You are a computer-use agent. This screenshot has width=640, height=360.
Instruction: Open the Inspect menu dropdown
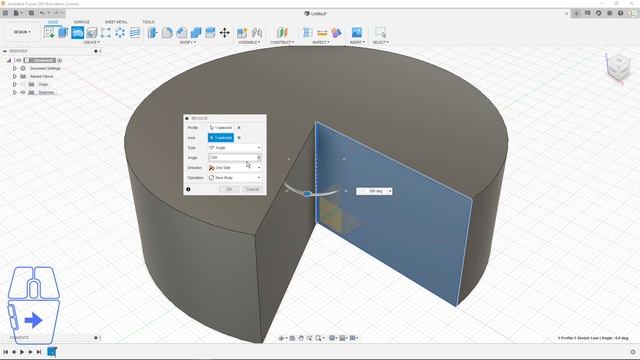click(x=321, y=42)
